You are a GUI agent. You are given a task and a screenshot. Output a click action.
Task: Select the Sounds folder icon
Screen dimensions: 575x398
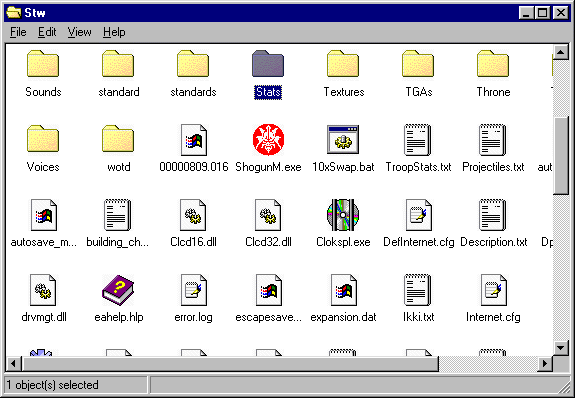[x=43, y=64]
